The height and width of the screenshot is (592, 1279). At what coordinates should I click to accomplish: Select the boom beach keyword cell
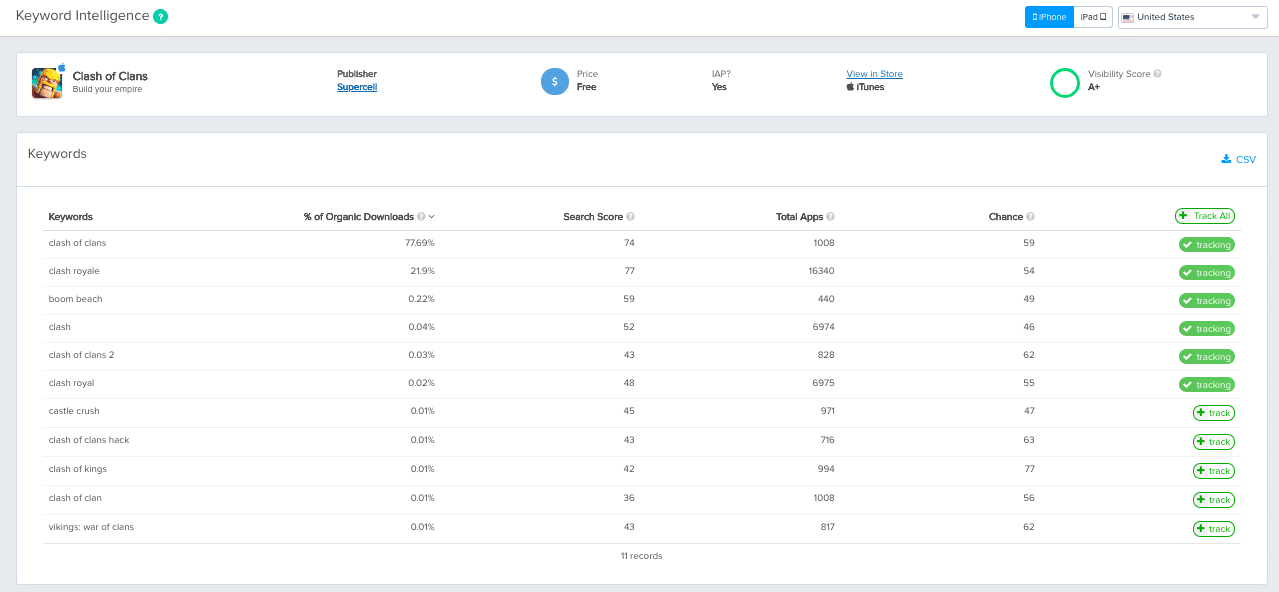coord(75,299)
